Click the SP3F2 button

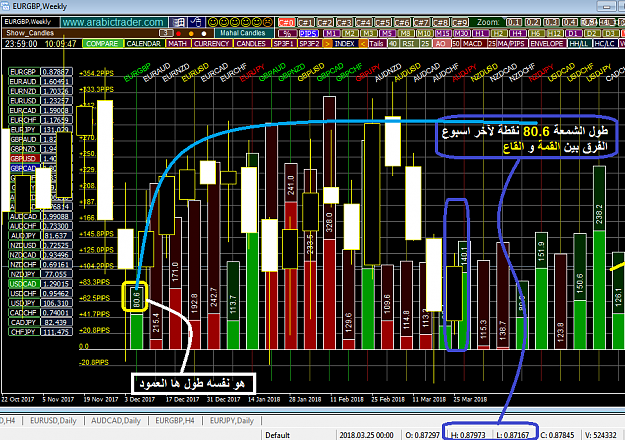pyautogui.click(x=309, y=43)
